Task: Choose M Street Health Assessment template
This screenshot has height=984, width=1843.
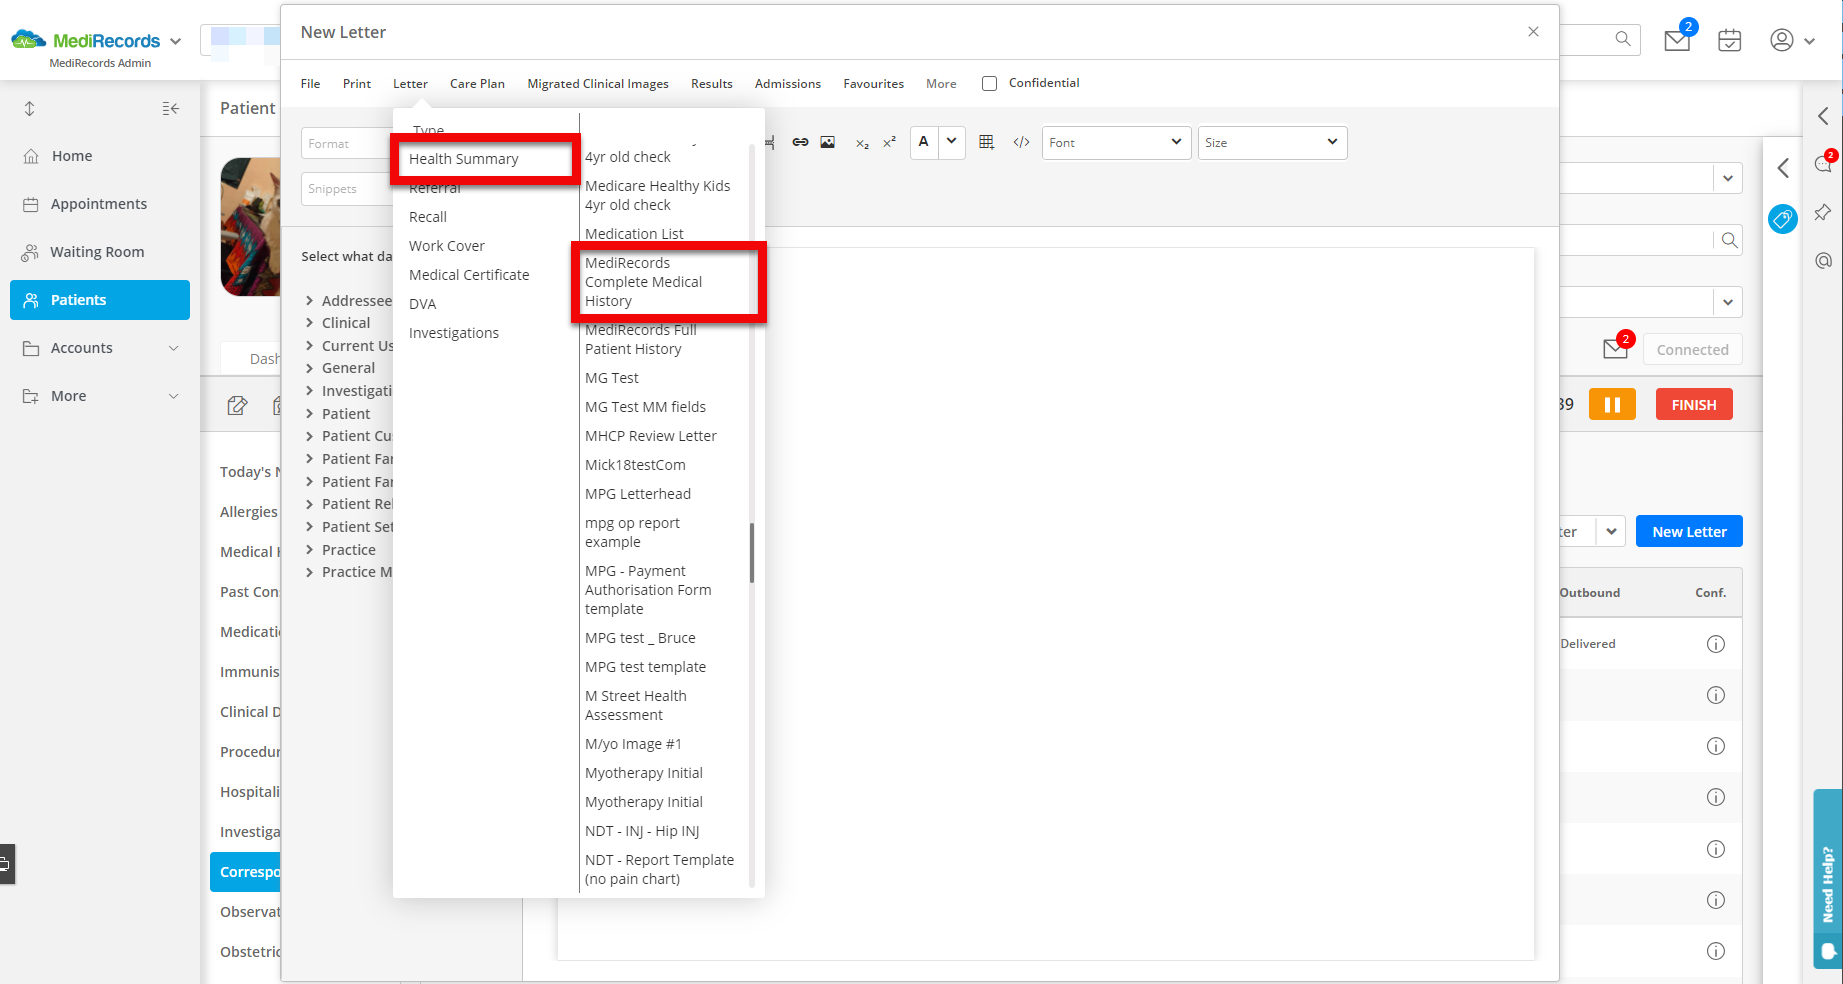Action: click(636, 706)
